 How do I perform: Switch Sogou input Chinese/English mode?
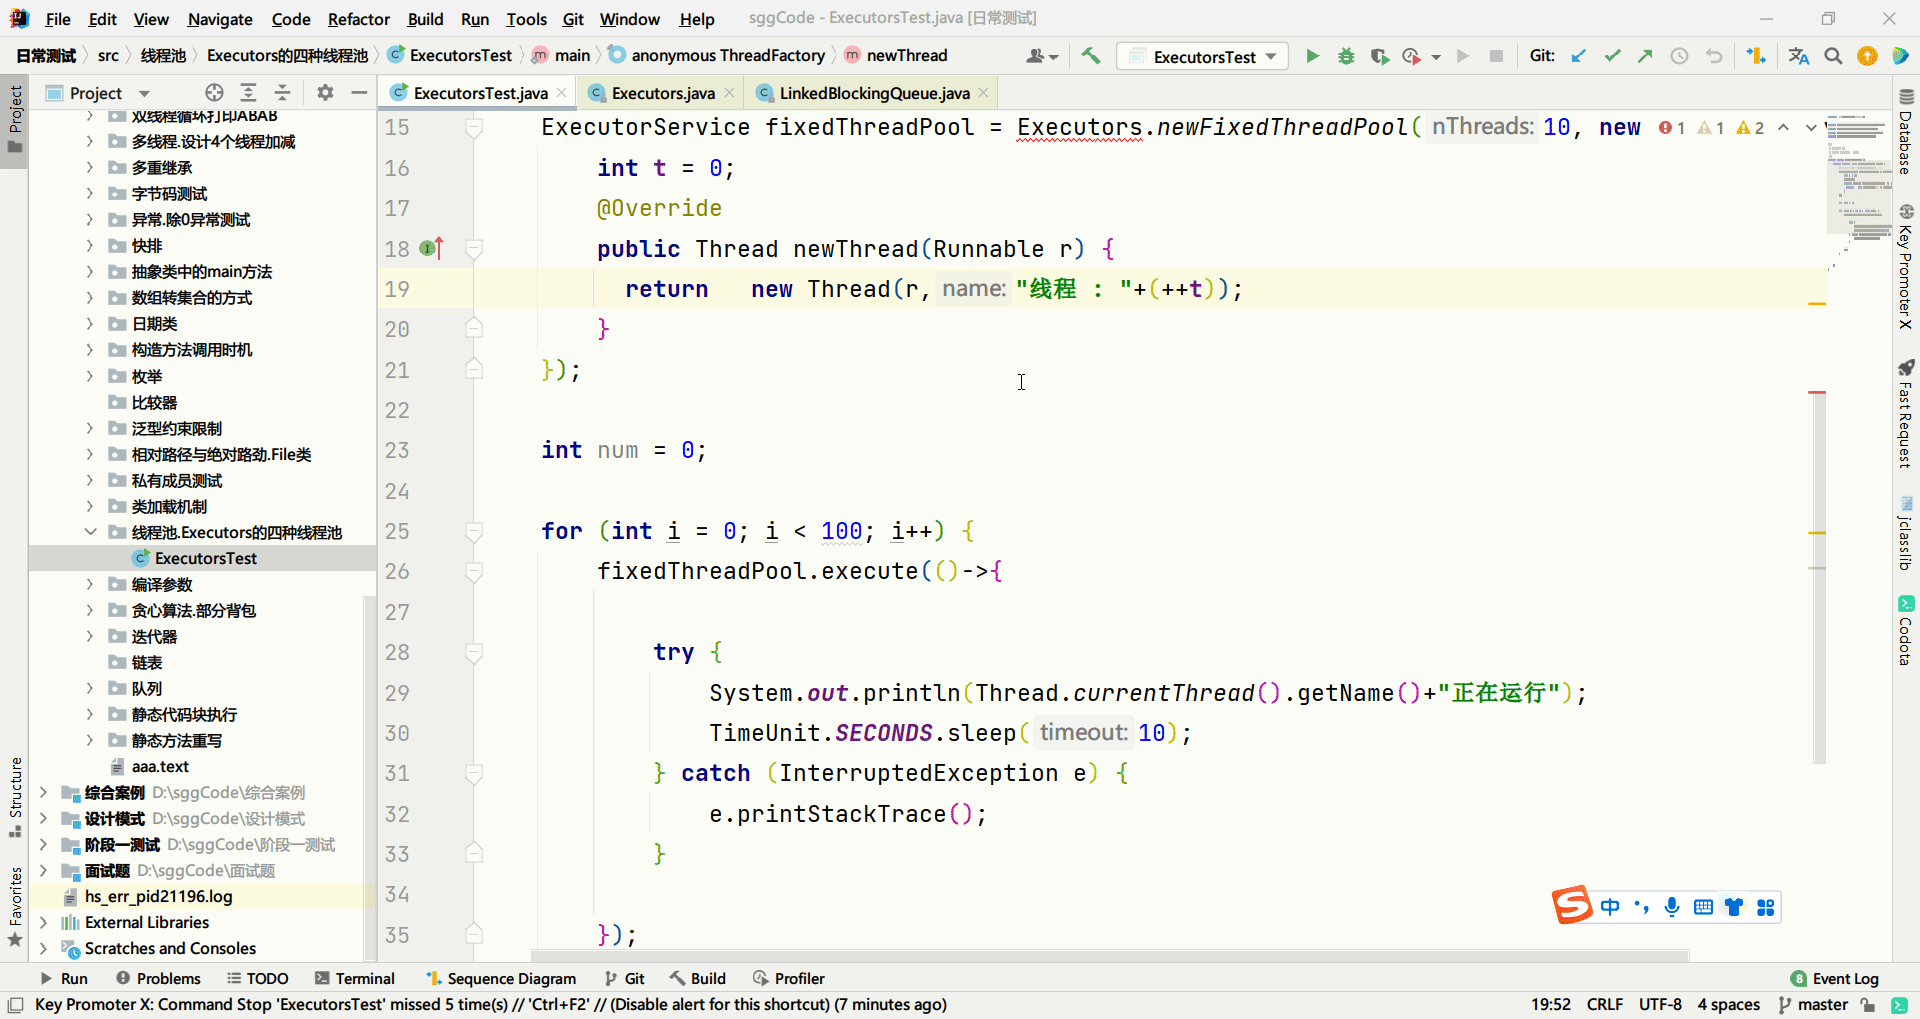tap(1610, 907)
